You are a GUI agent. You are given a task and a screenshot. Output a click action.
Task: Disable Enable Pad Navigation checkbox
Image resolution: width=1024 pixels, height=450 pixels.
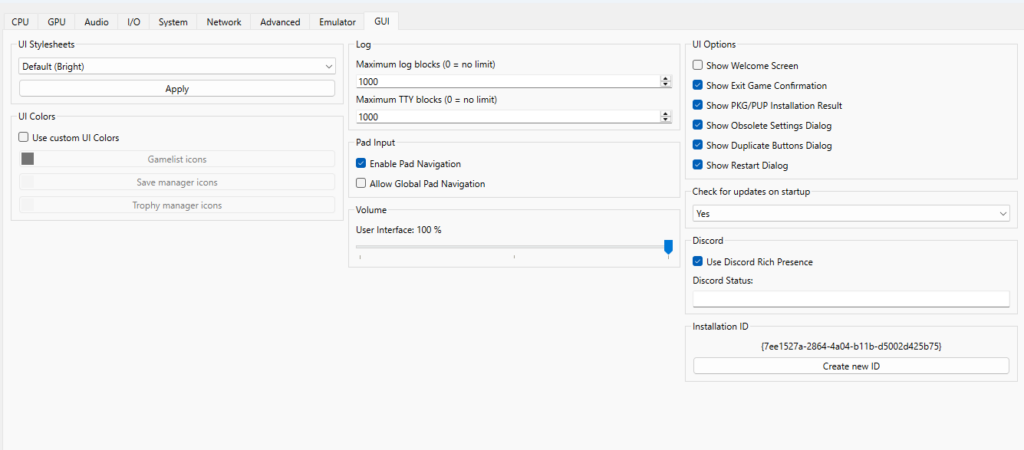pyautogui.click(x=361, y=164)
